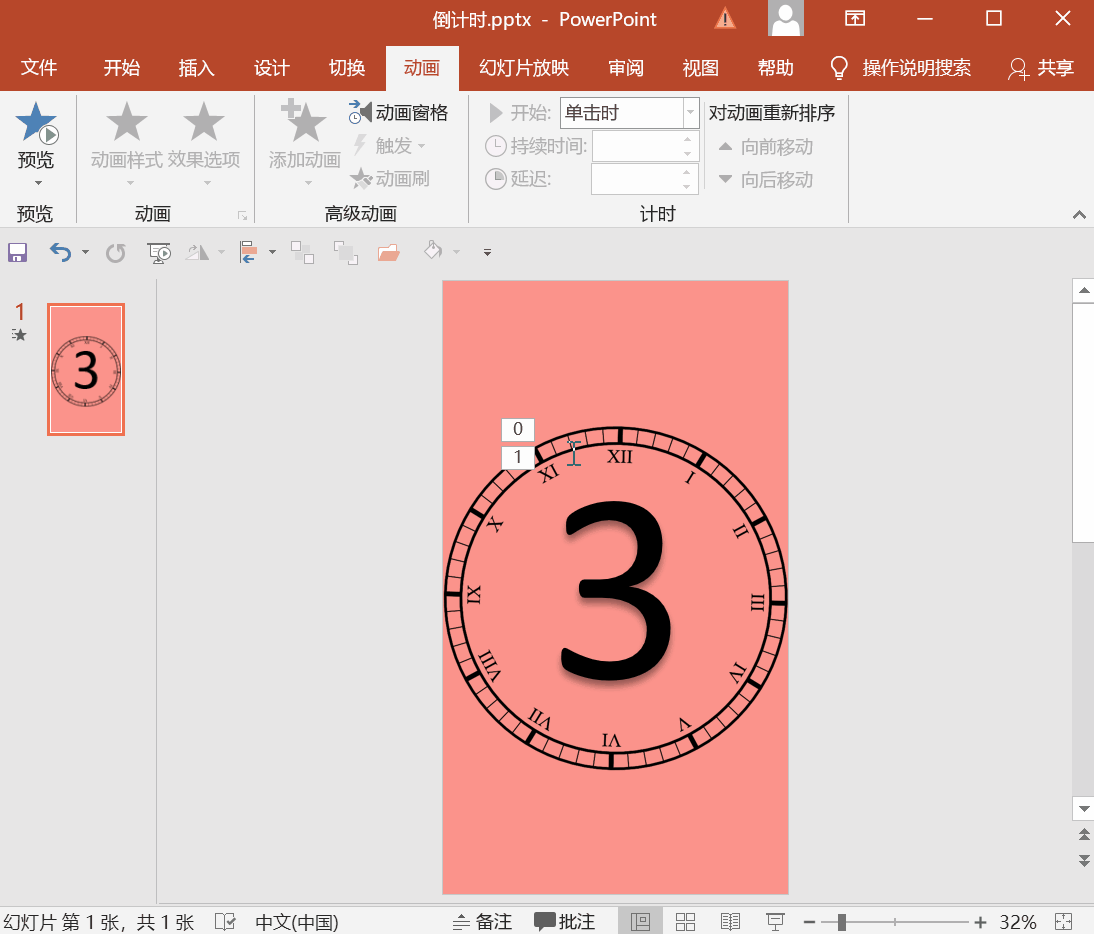Image resolution: width=1094 pixels, height=934 pixels.
Task: Click the Redo/Repeat icon
Action: (x=116, y=253)
